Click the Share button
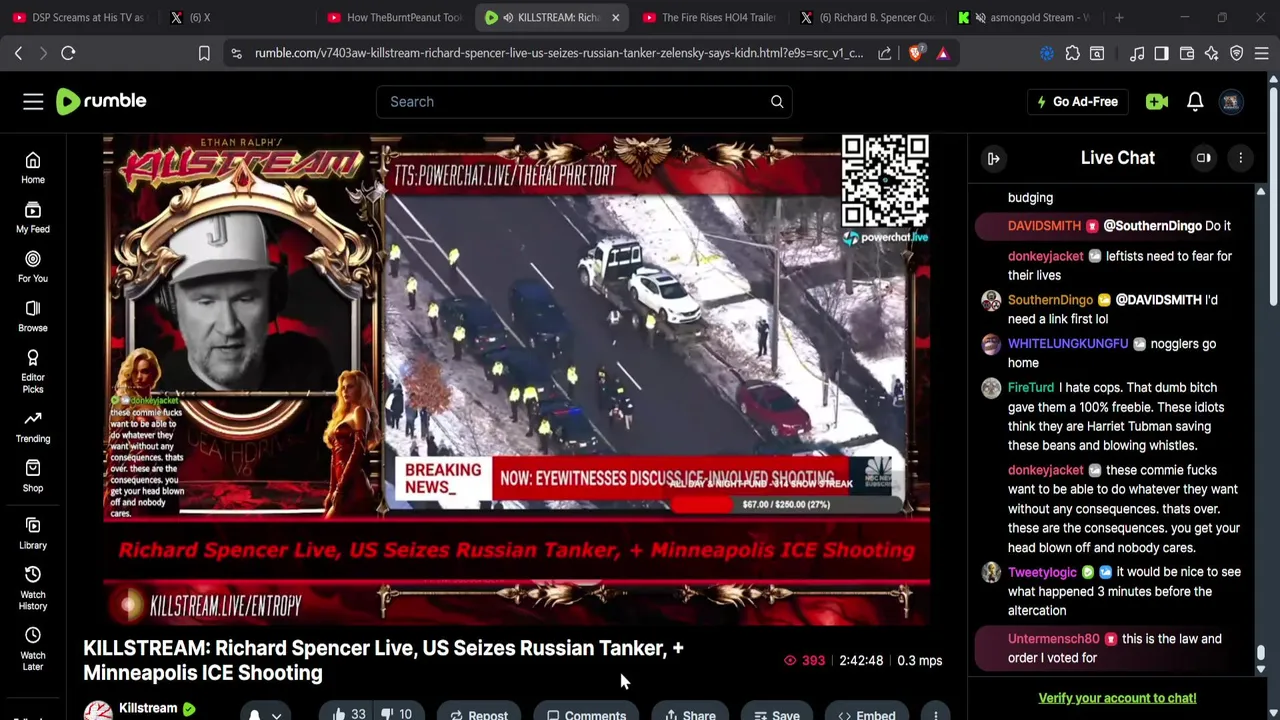Viewport: 1280px width, 720px height. tap(690, 715)
